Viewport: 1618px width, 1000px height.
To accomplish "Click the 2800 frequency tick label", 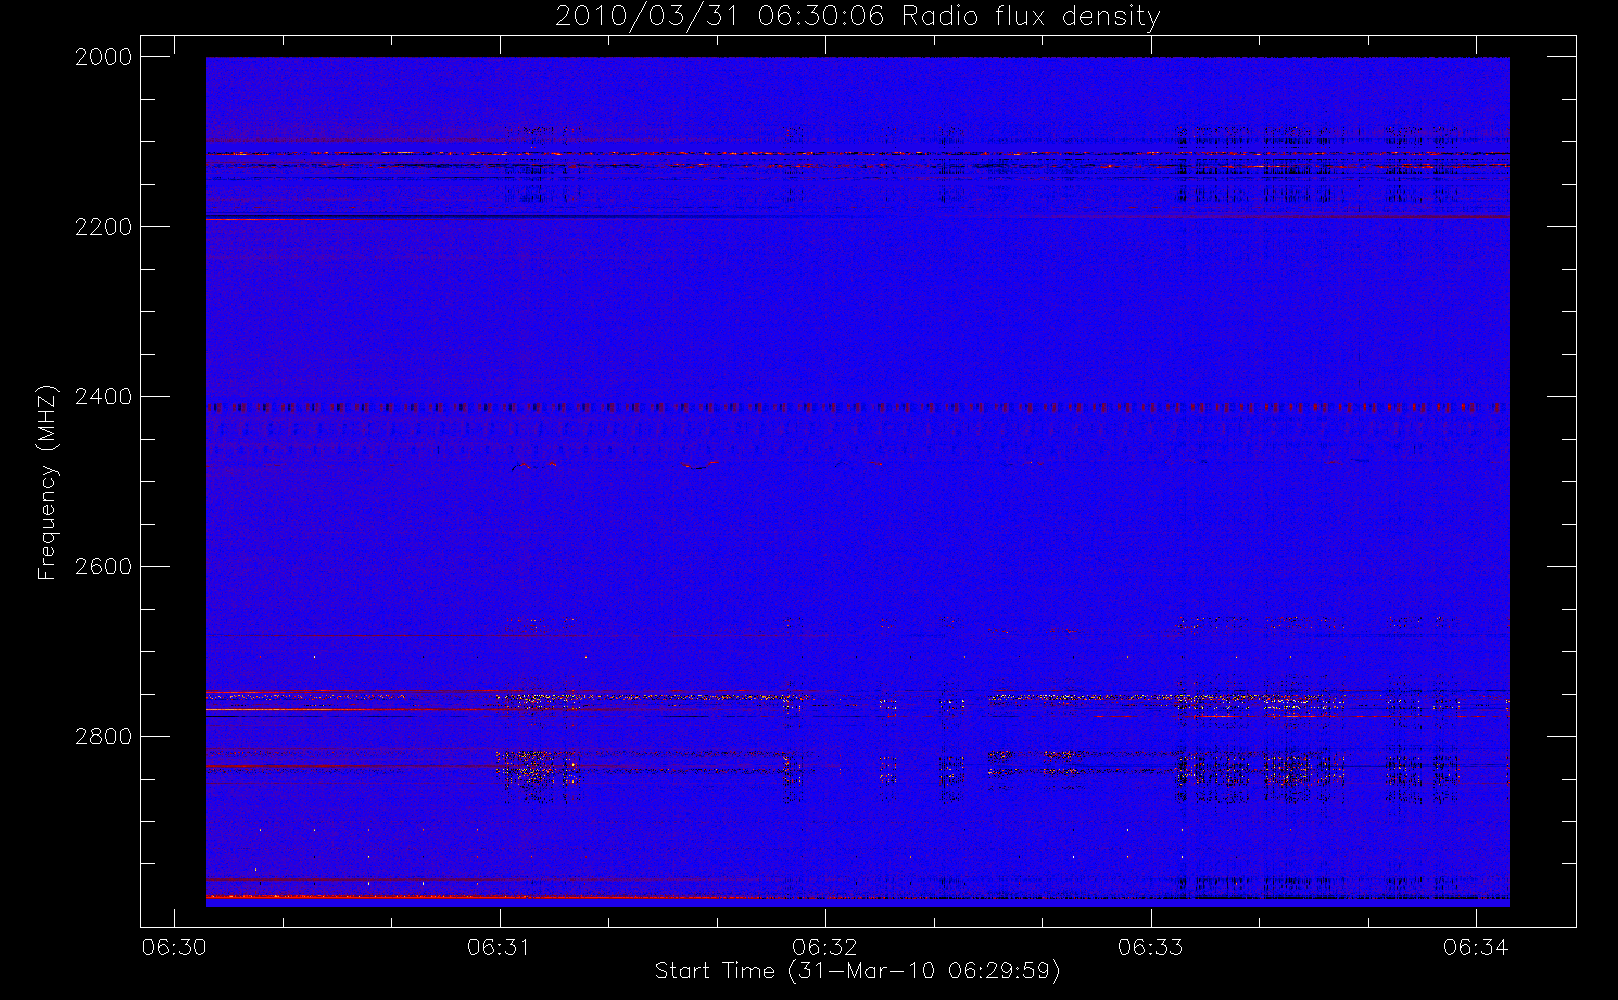I will pos(104,737).
